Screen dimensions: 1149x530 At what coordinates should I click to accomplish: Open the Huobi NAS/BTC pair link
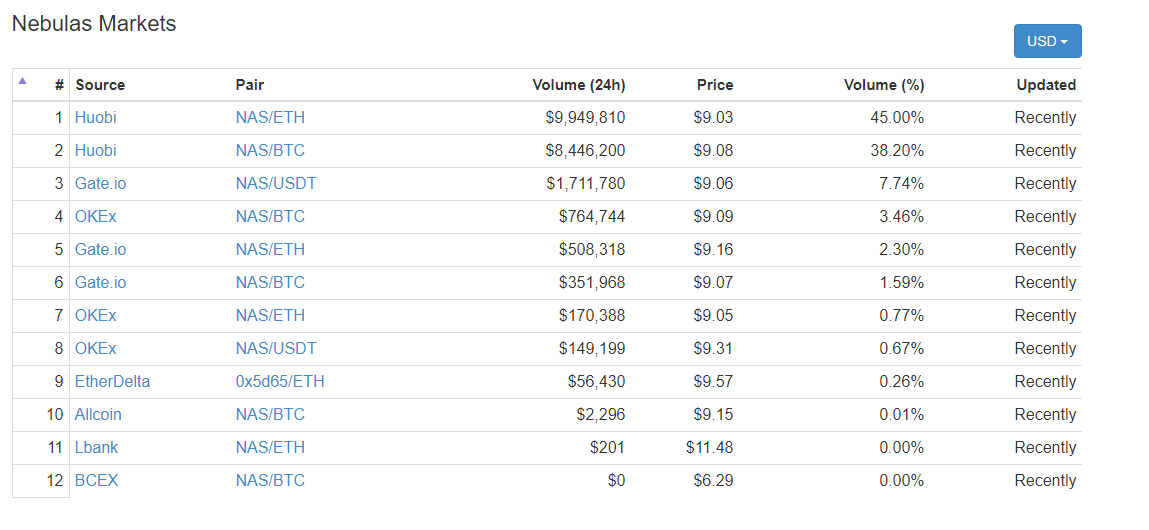(x=270, y=151)
